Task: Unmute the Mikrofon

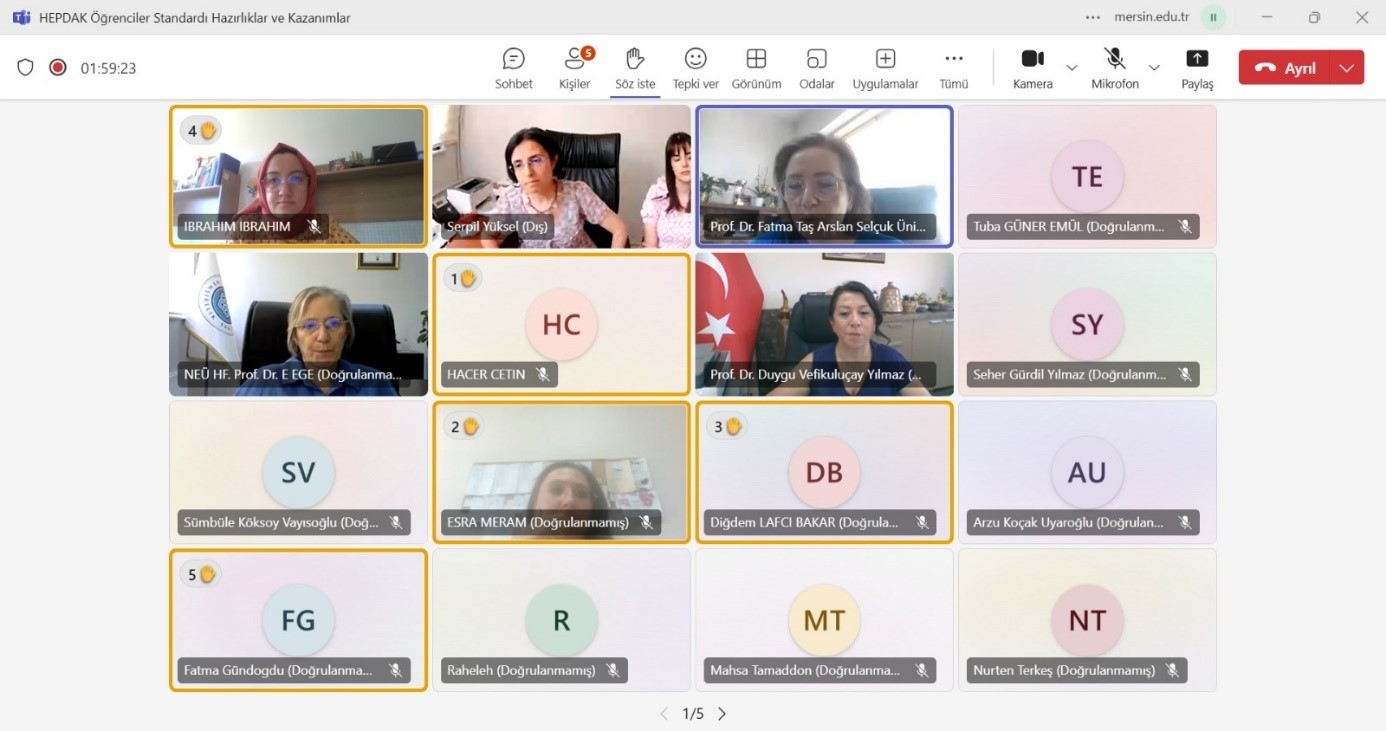Action: pyautogui.click(x=1114, y=68)
